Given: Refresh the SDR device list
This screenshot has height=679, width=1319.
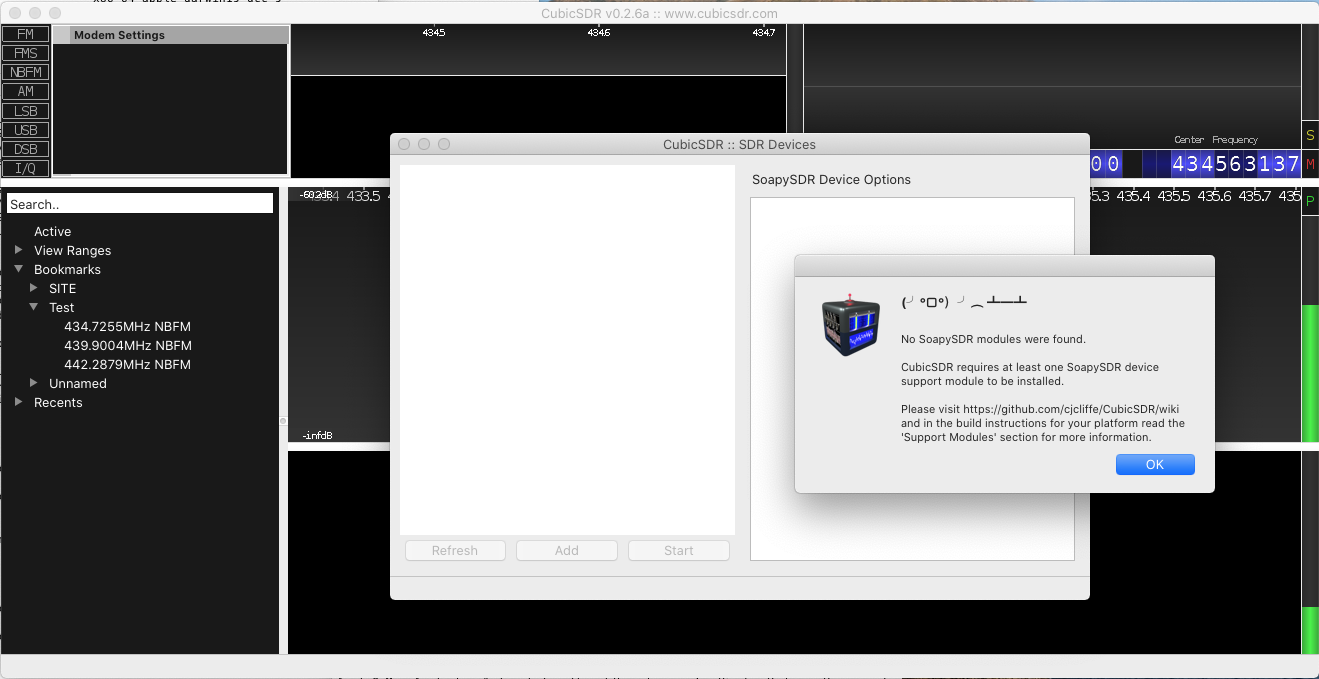Looking at the screenshot, I should pyautogui.click(x=454, y=550).
